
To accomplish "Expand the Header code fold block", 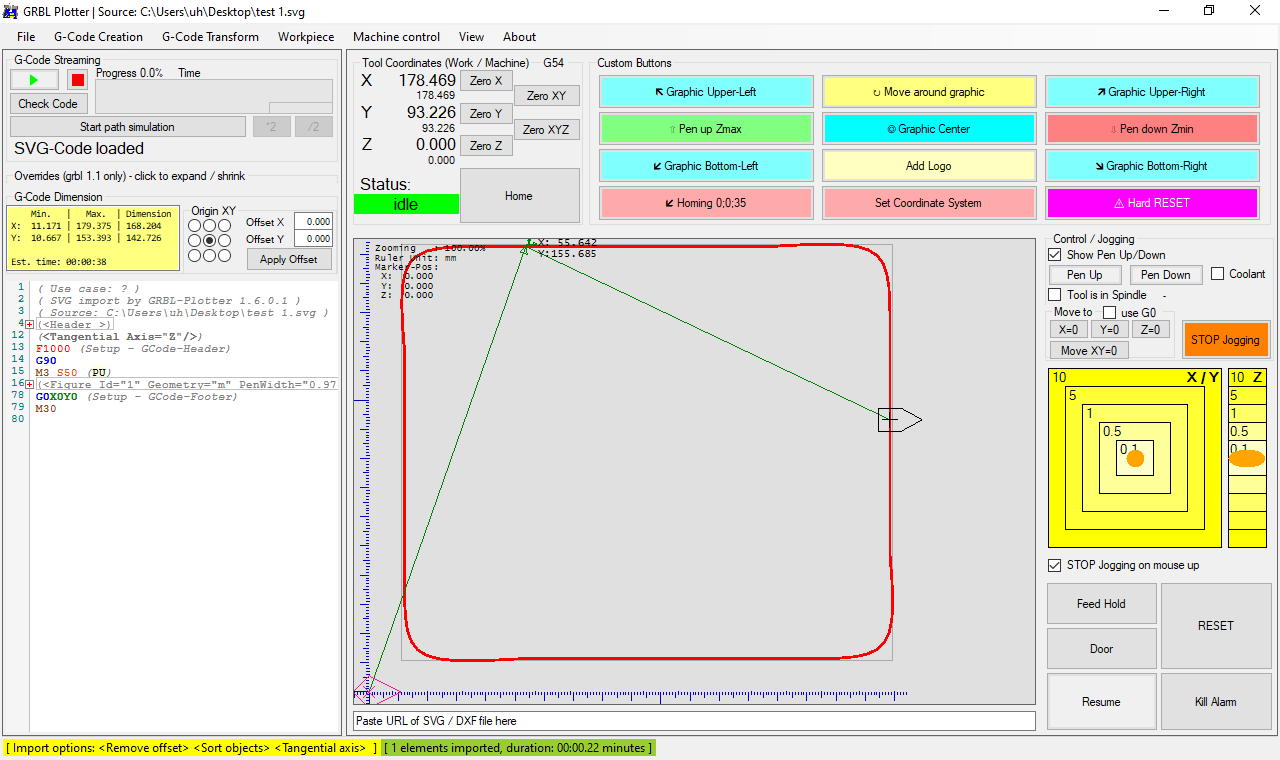I will click(x=30, y=324).
